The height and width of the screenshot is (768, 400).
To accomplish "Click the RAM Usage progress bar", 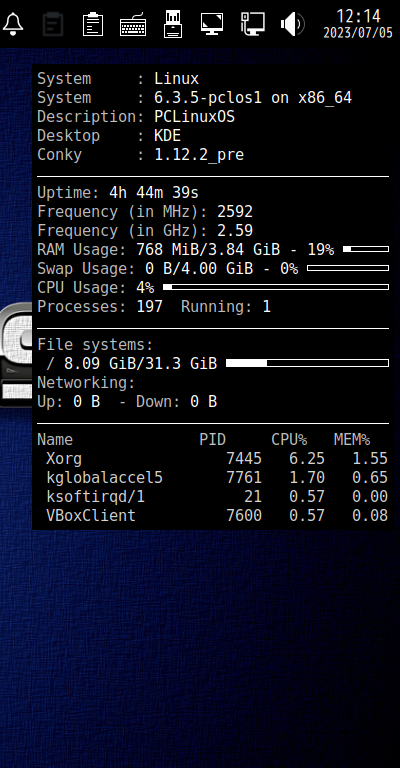I will click(366, 249).
